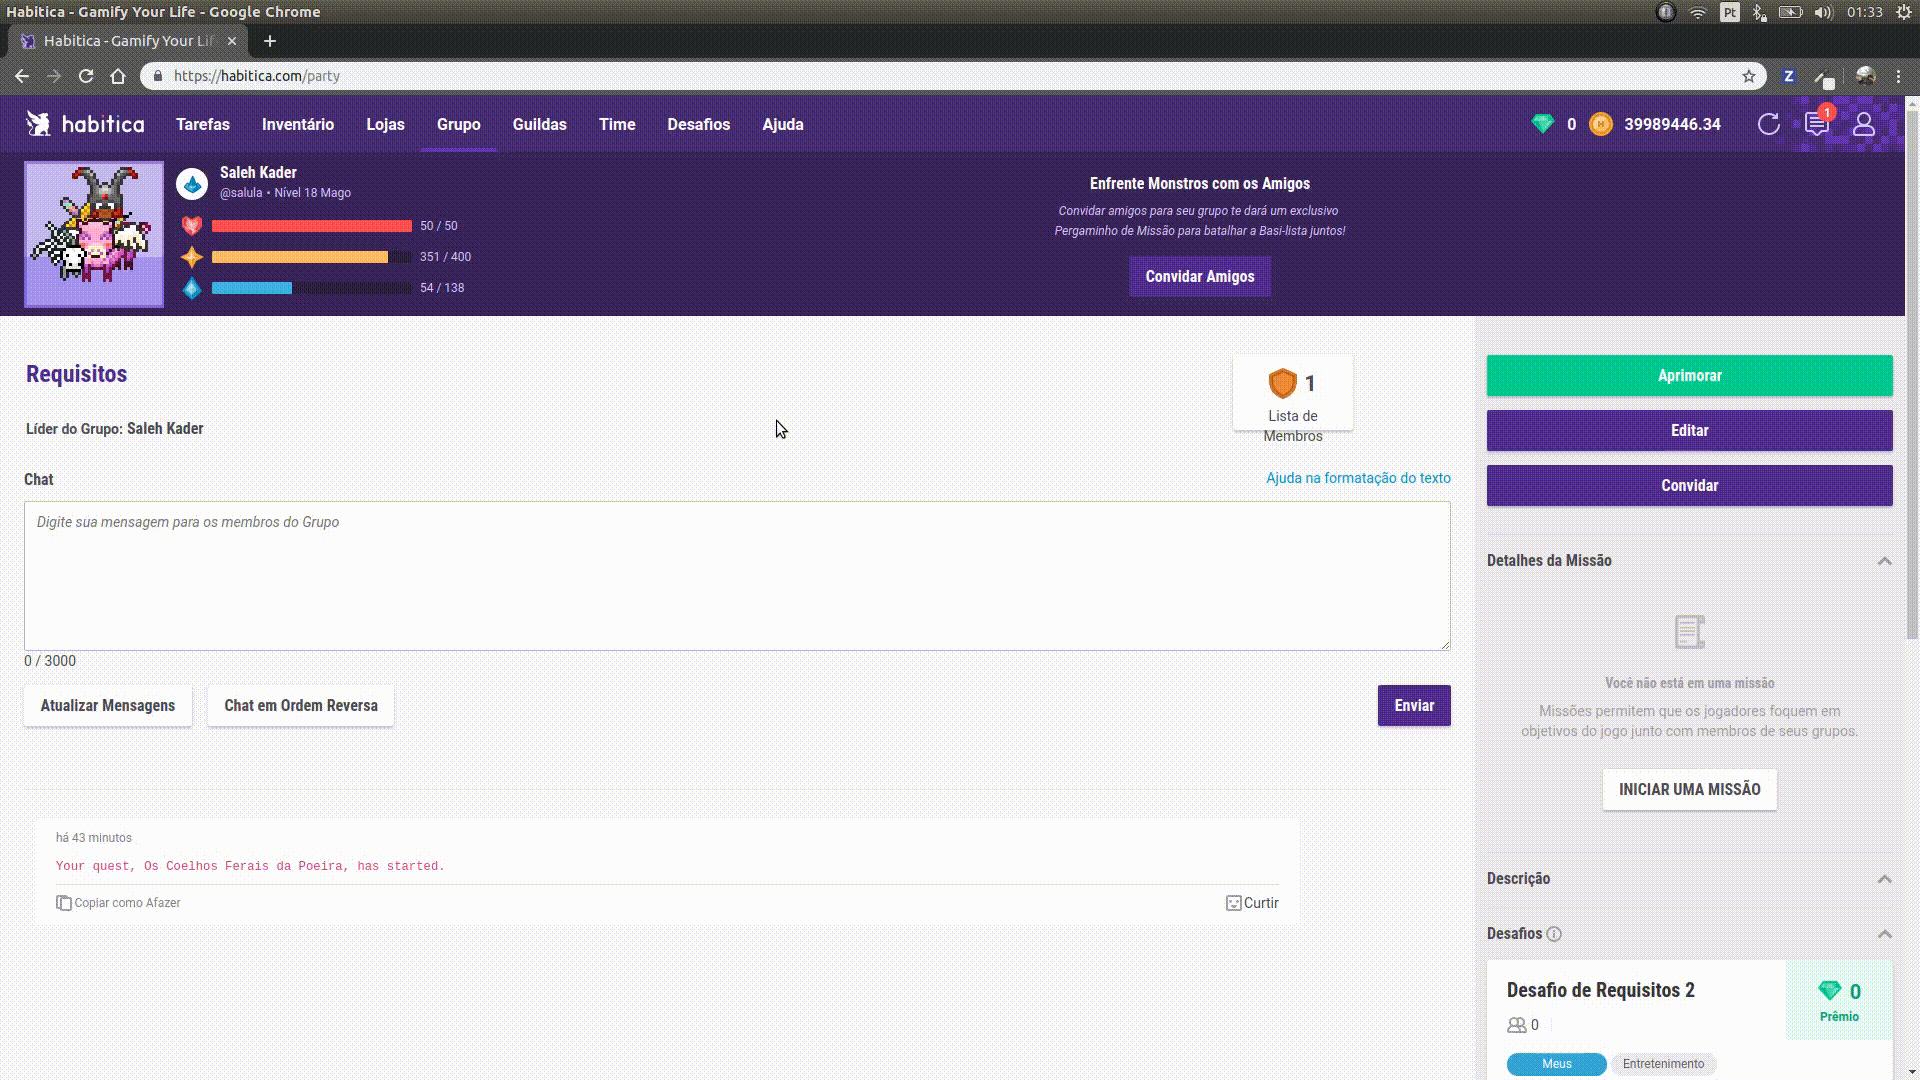Bookmark this page with star icon
The image size is (1920, 1080).
point(1749,76)
